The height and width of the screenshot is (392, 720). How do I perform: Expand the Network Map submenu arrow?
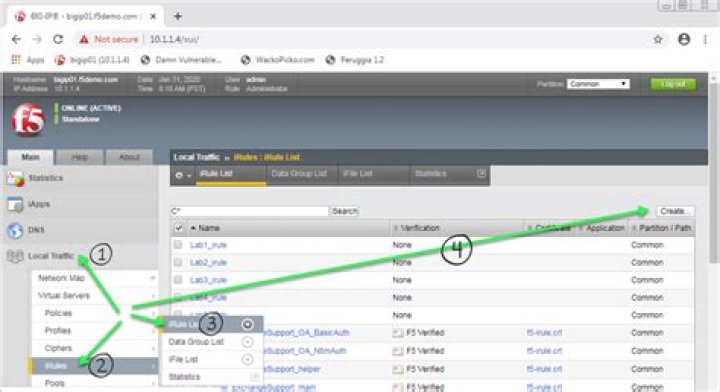[x=152, y=278]
